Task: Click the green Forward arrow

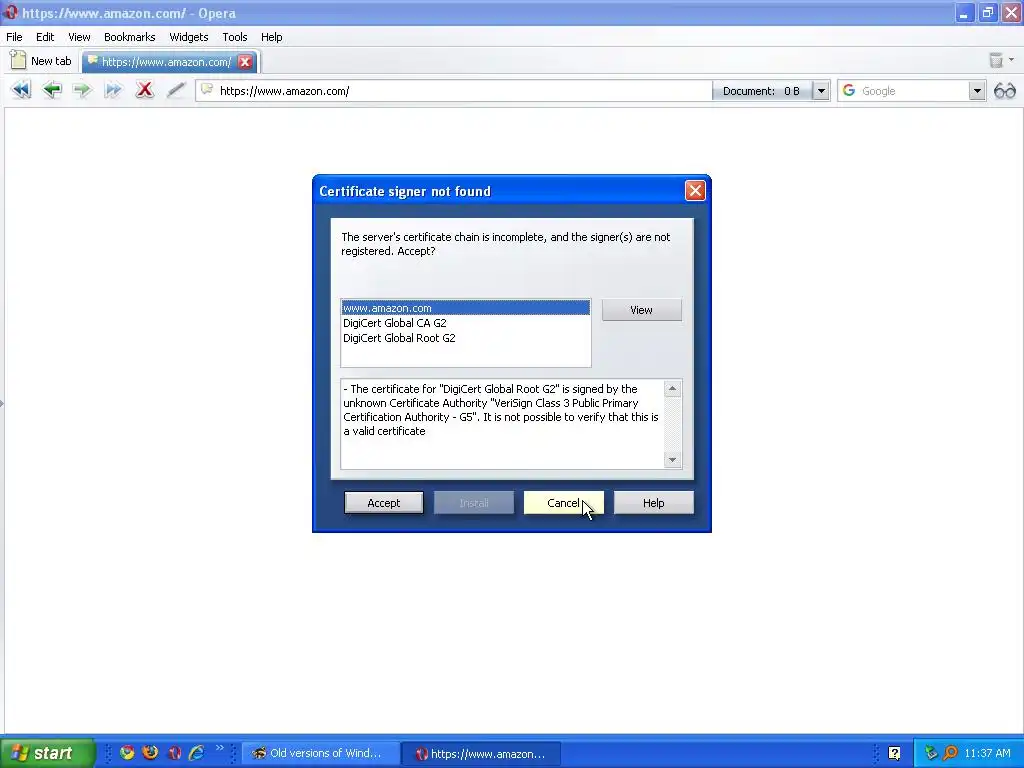Action: pyautogui.click(x=82, y=89)
